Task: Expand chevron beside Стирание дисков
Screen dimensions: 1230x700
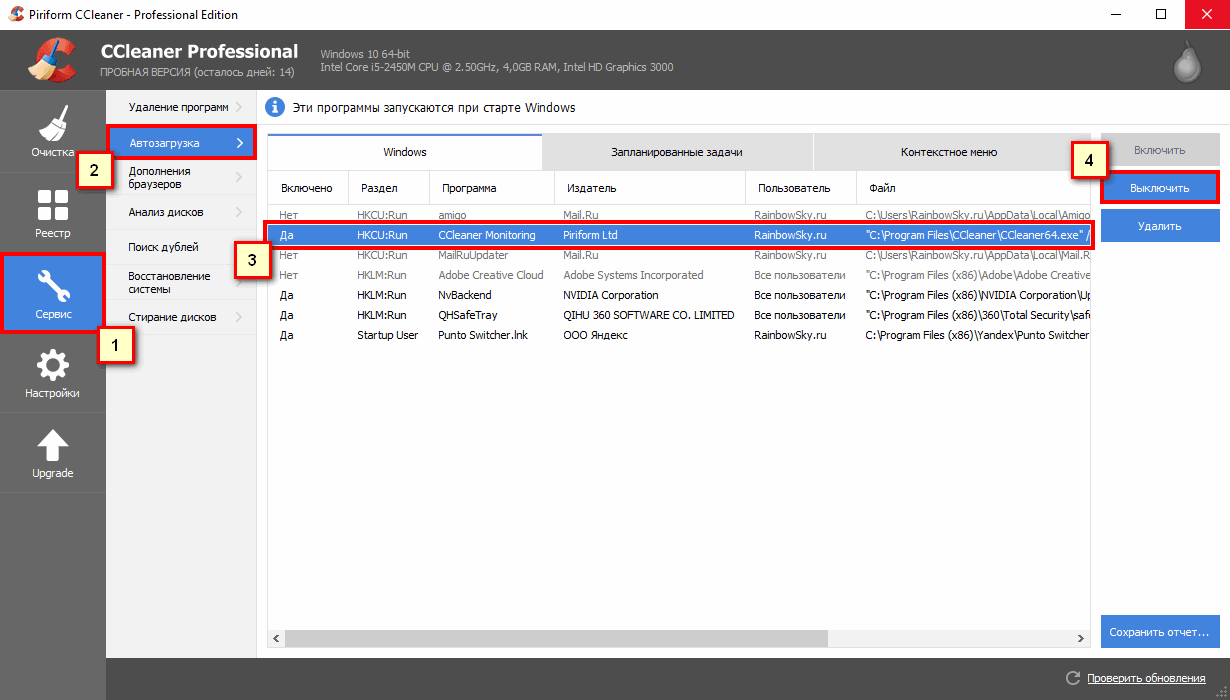Action: tap(240, 317)
